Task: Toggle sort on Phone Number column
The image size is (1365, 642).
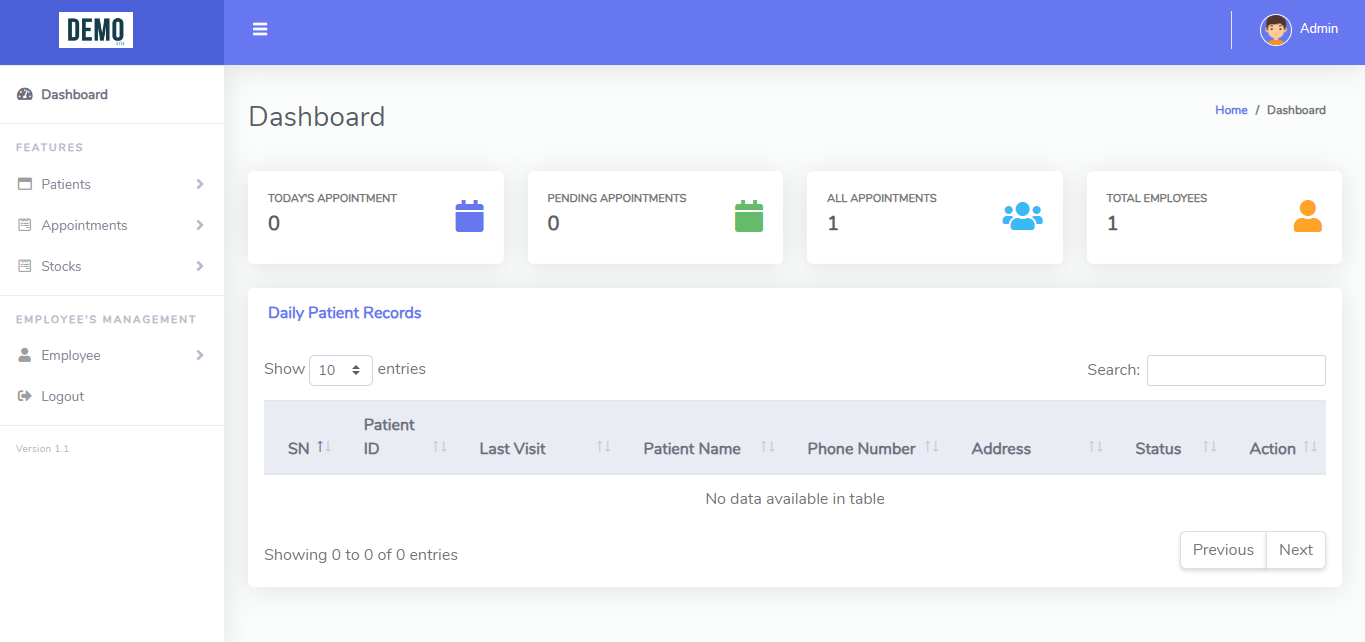Action: coord(931,447)
